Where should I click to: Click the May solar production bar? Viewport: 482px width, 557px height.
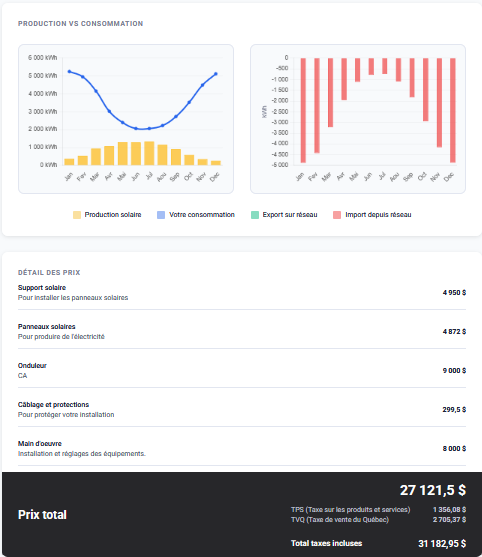point(123,153)
